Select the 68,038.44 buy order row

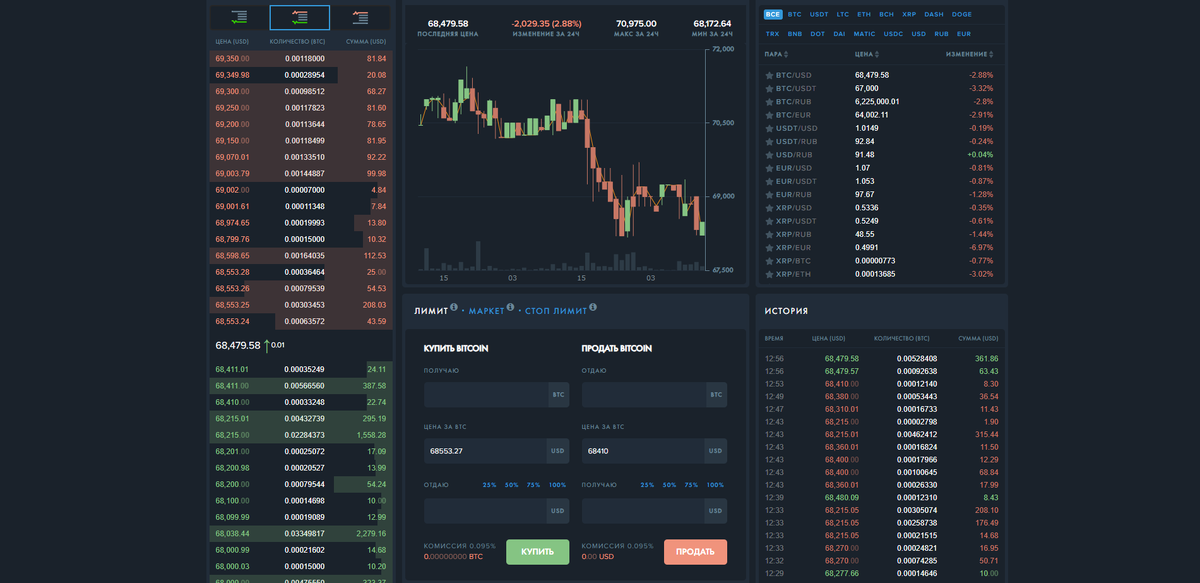click(x=300, y=533)
